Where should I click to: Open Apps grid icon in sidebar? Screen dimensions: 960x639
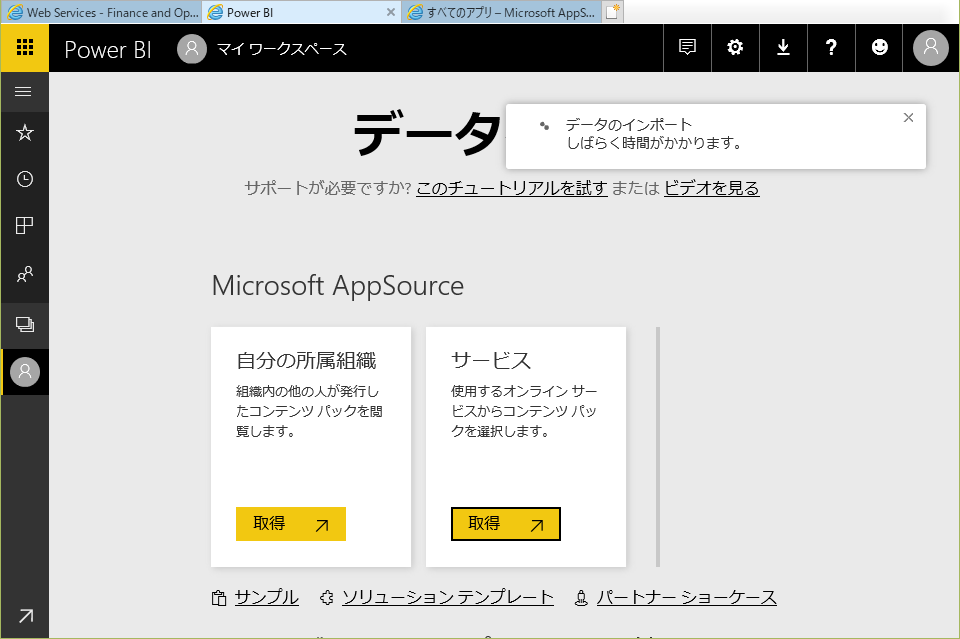24,226
